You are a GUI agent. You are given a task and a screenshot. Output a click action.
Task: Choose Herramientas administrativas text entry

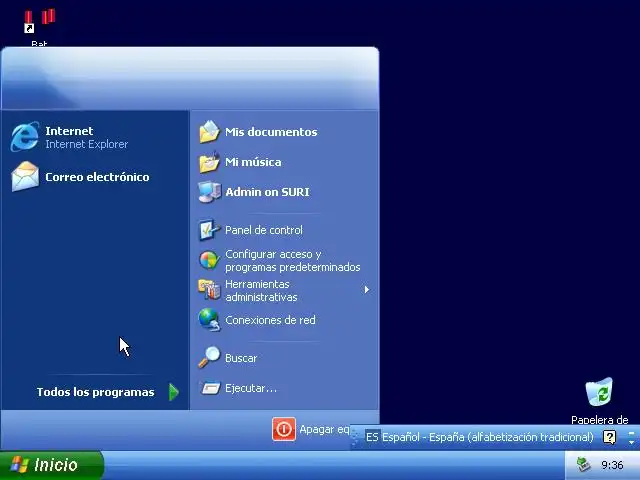tap(261, 290)
